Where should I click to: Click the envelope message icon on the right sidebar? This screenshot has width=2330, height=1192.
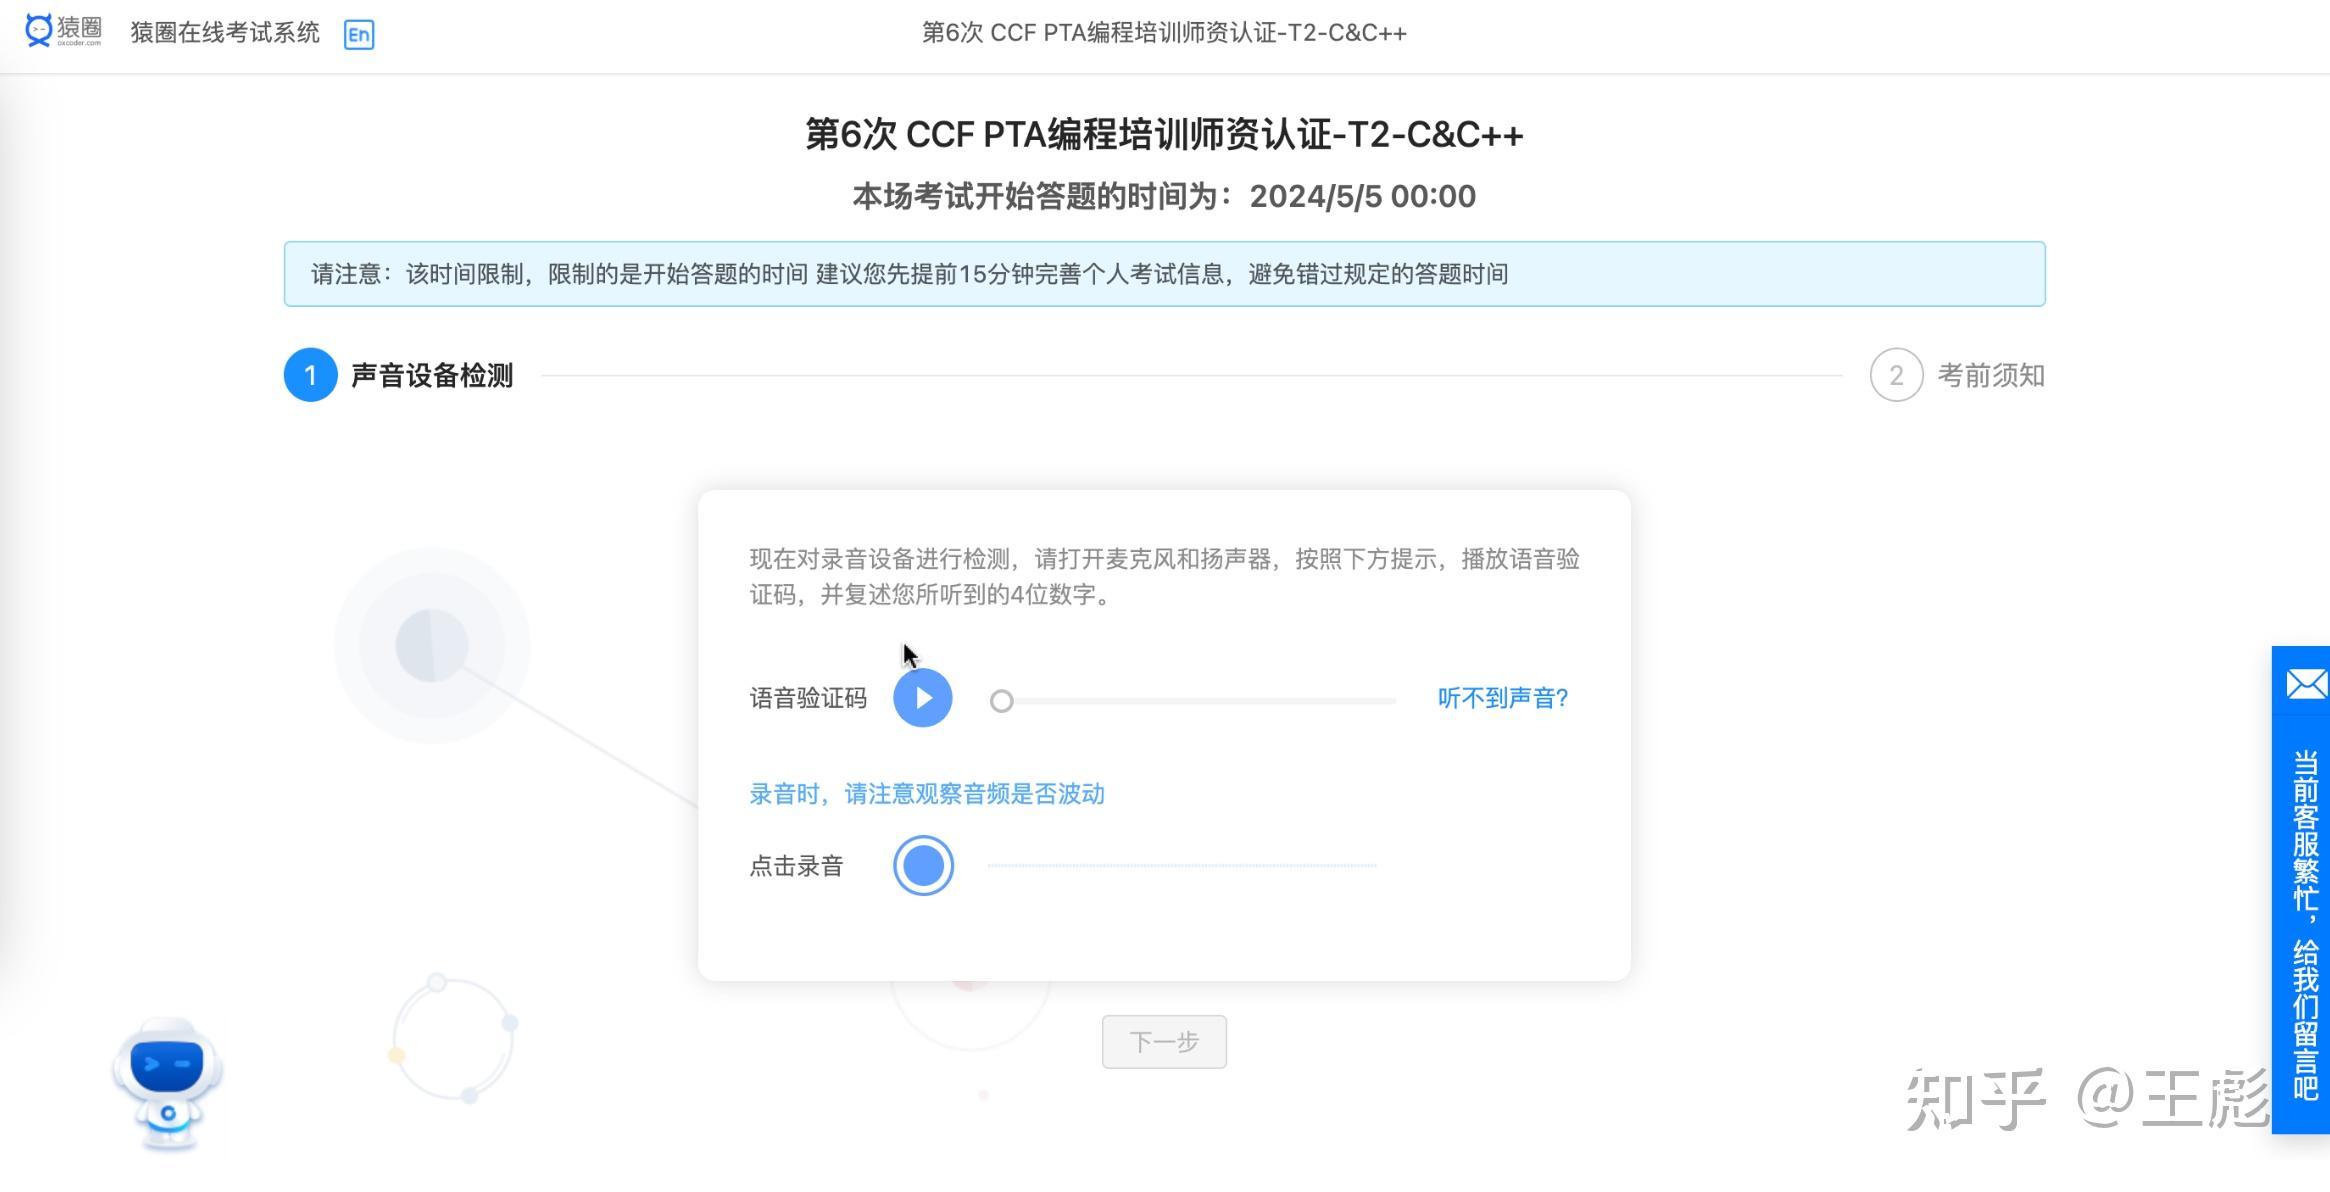coord(2303,683)
